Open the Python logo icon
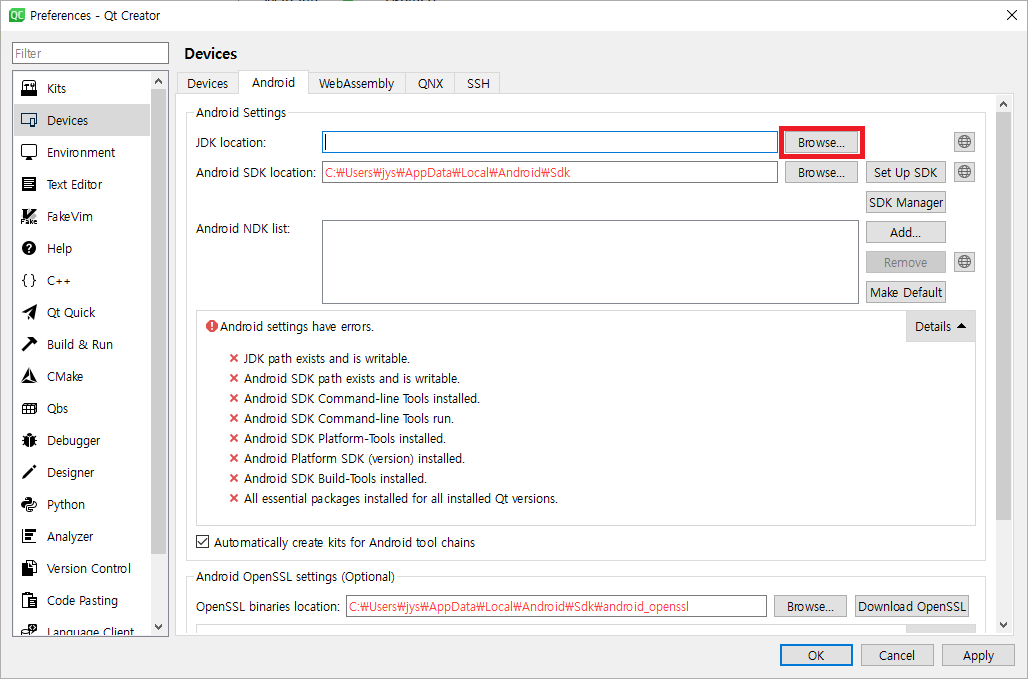Viewport: 1028px width, 679px height. [x=29, y=505]
